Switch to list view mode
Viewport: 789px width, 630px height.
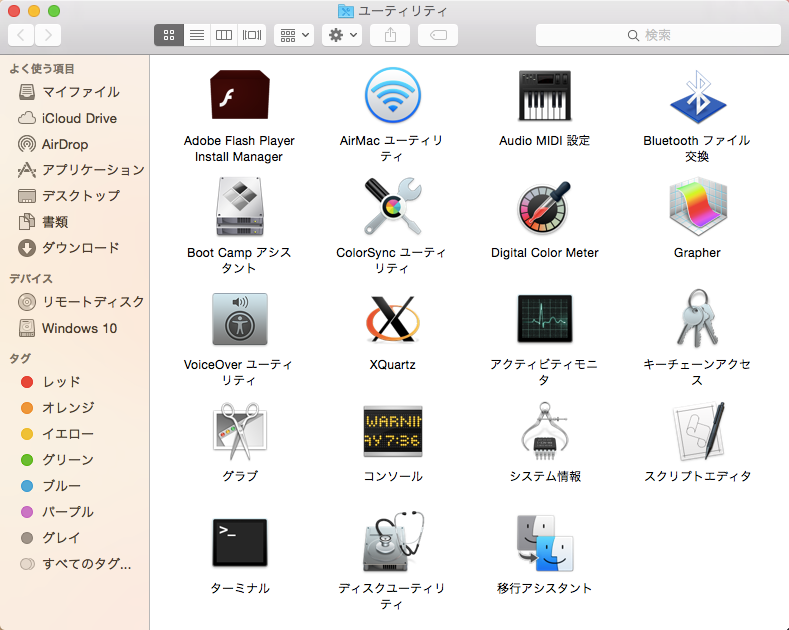[x=197, y=35]
